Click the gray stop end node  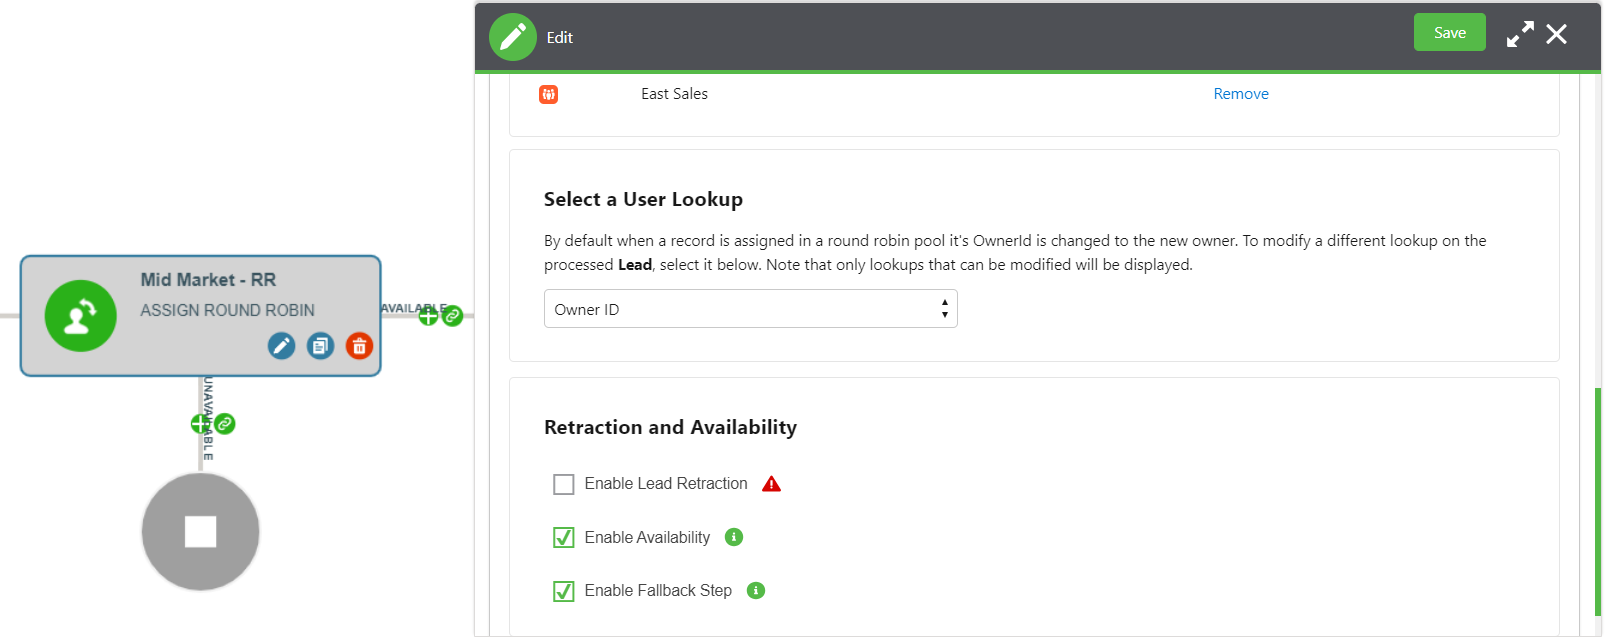pyautogui.click(x=201, y=532)
